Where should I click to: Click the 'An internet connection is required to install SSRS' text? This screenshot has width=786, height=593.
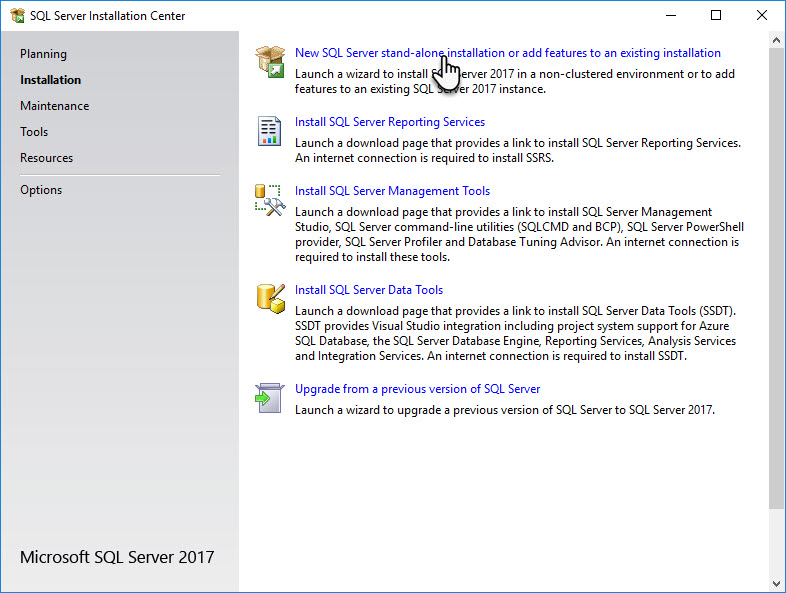424,158
